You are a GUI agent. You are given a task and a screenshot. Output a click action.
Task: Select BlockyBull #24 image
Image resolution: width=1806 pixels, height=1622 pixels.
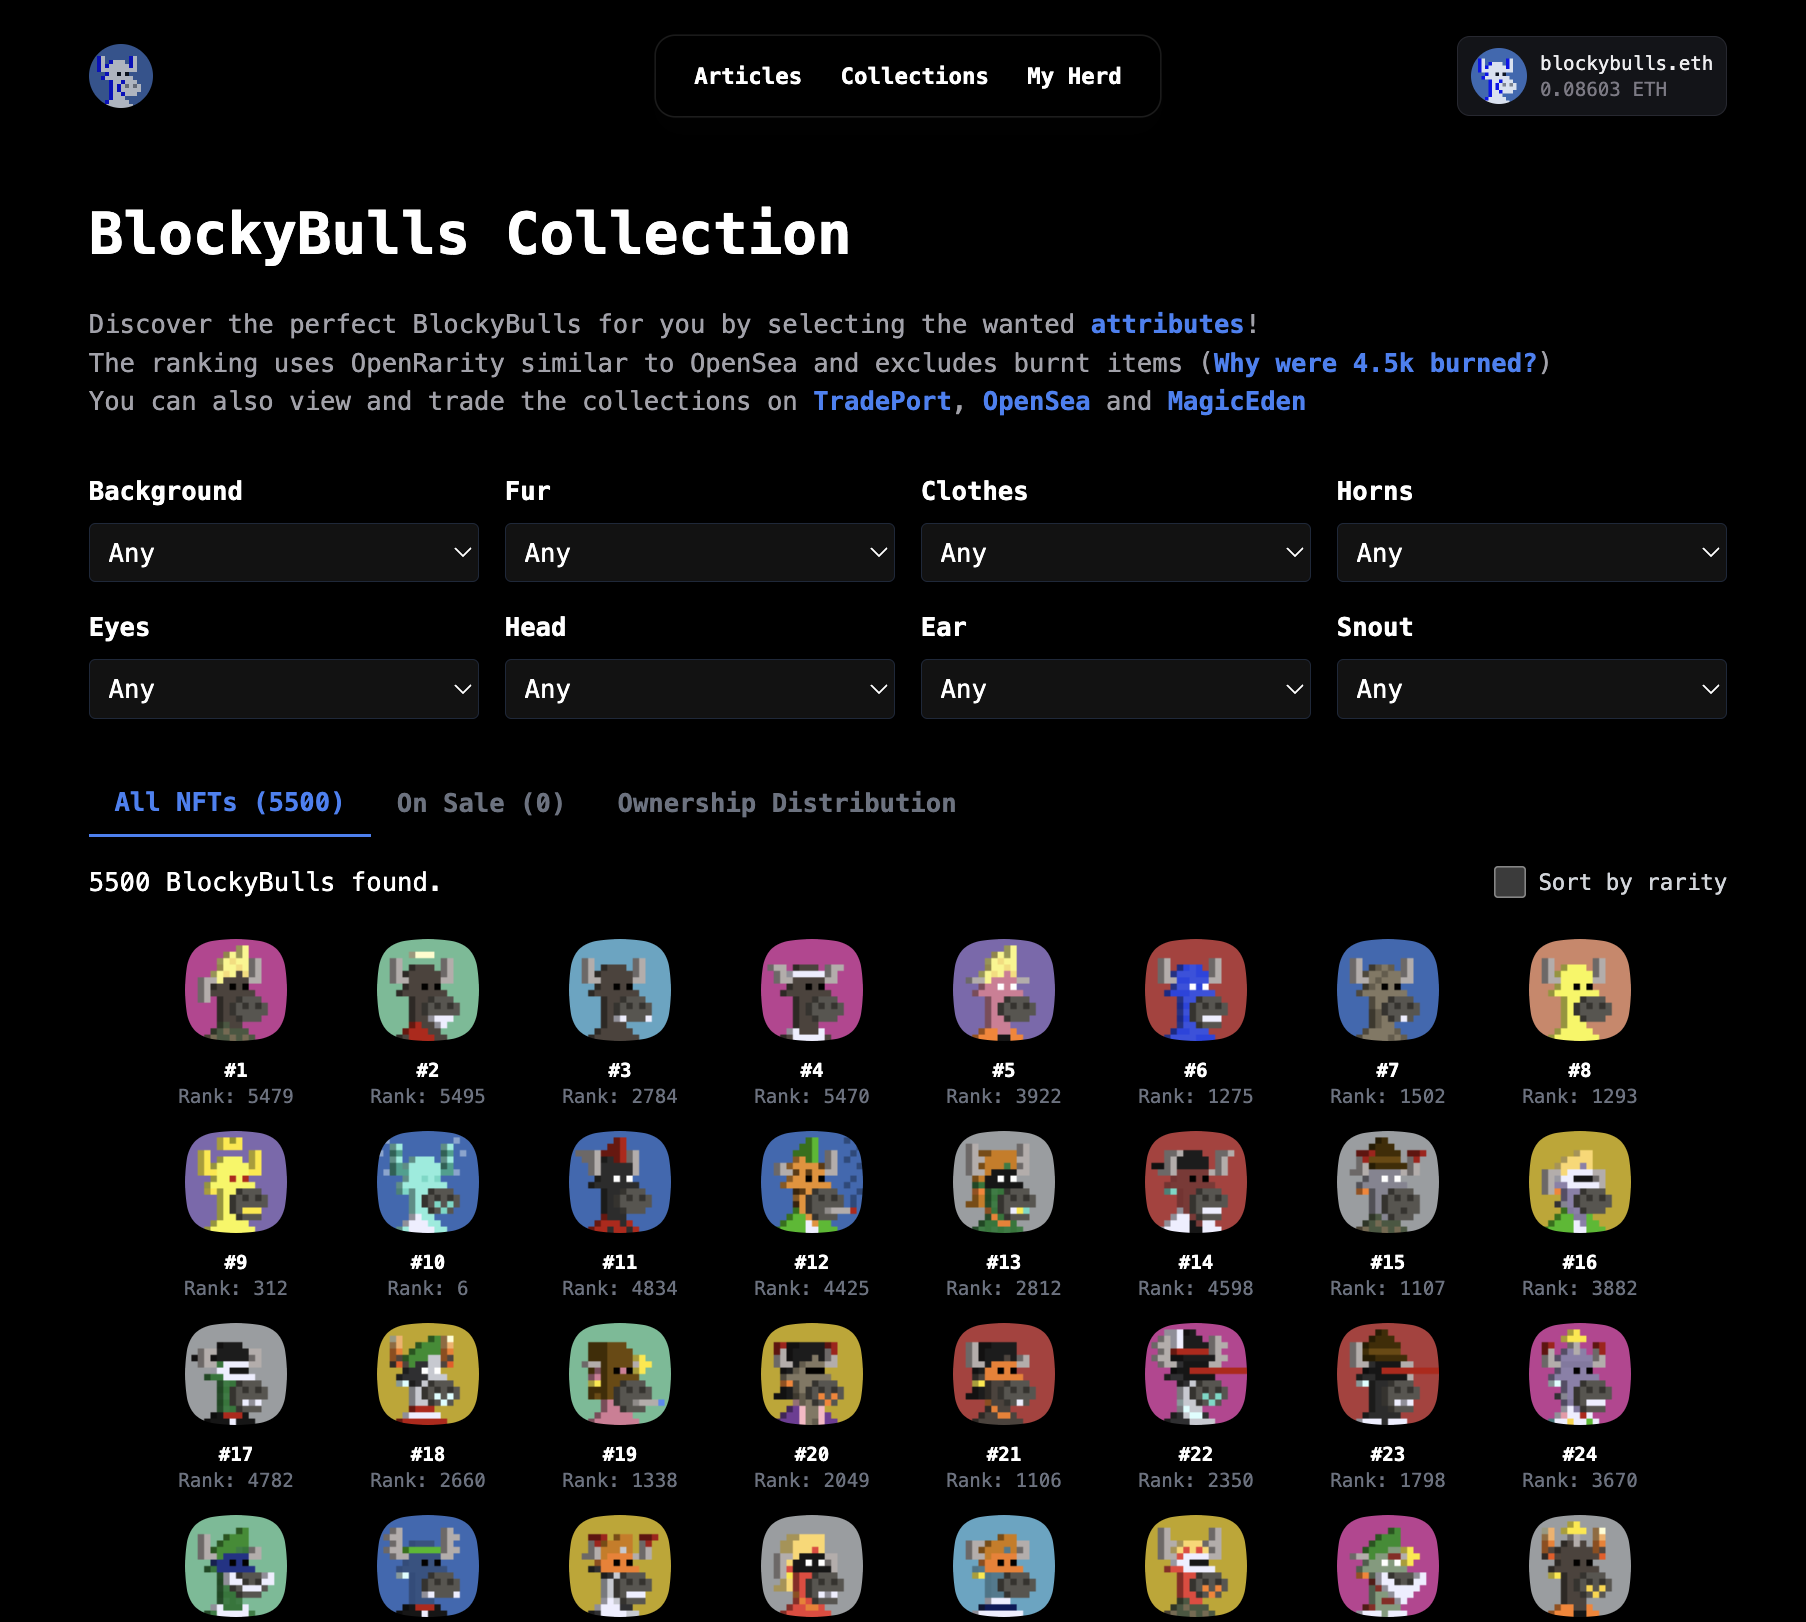pos(1580,1374)
